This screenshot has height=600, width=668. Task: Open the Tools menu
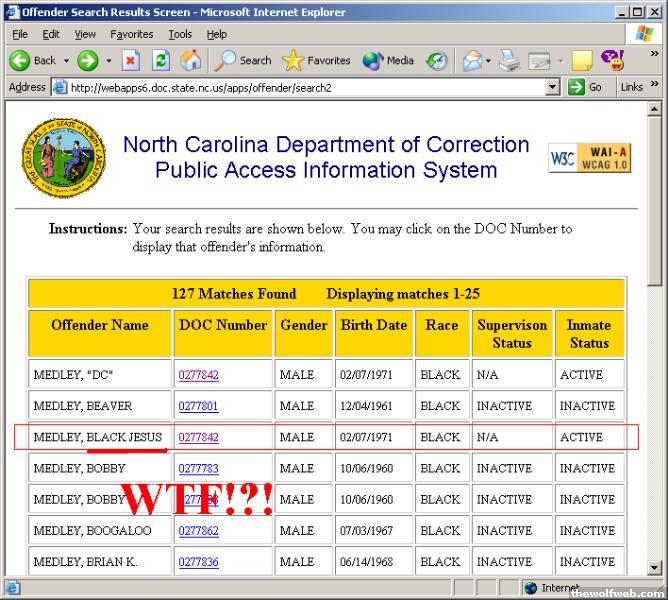[x=180, y=34]
